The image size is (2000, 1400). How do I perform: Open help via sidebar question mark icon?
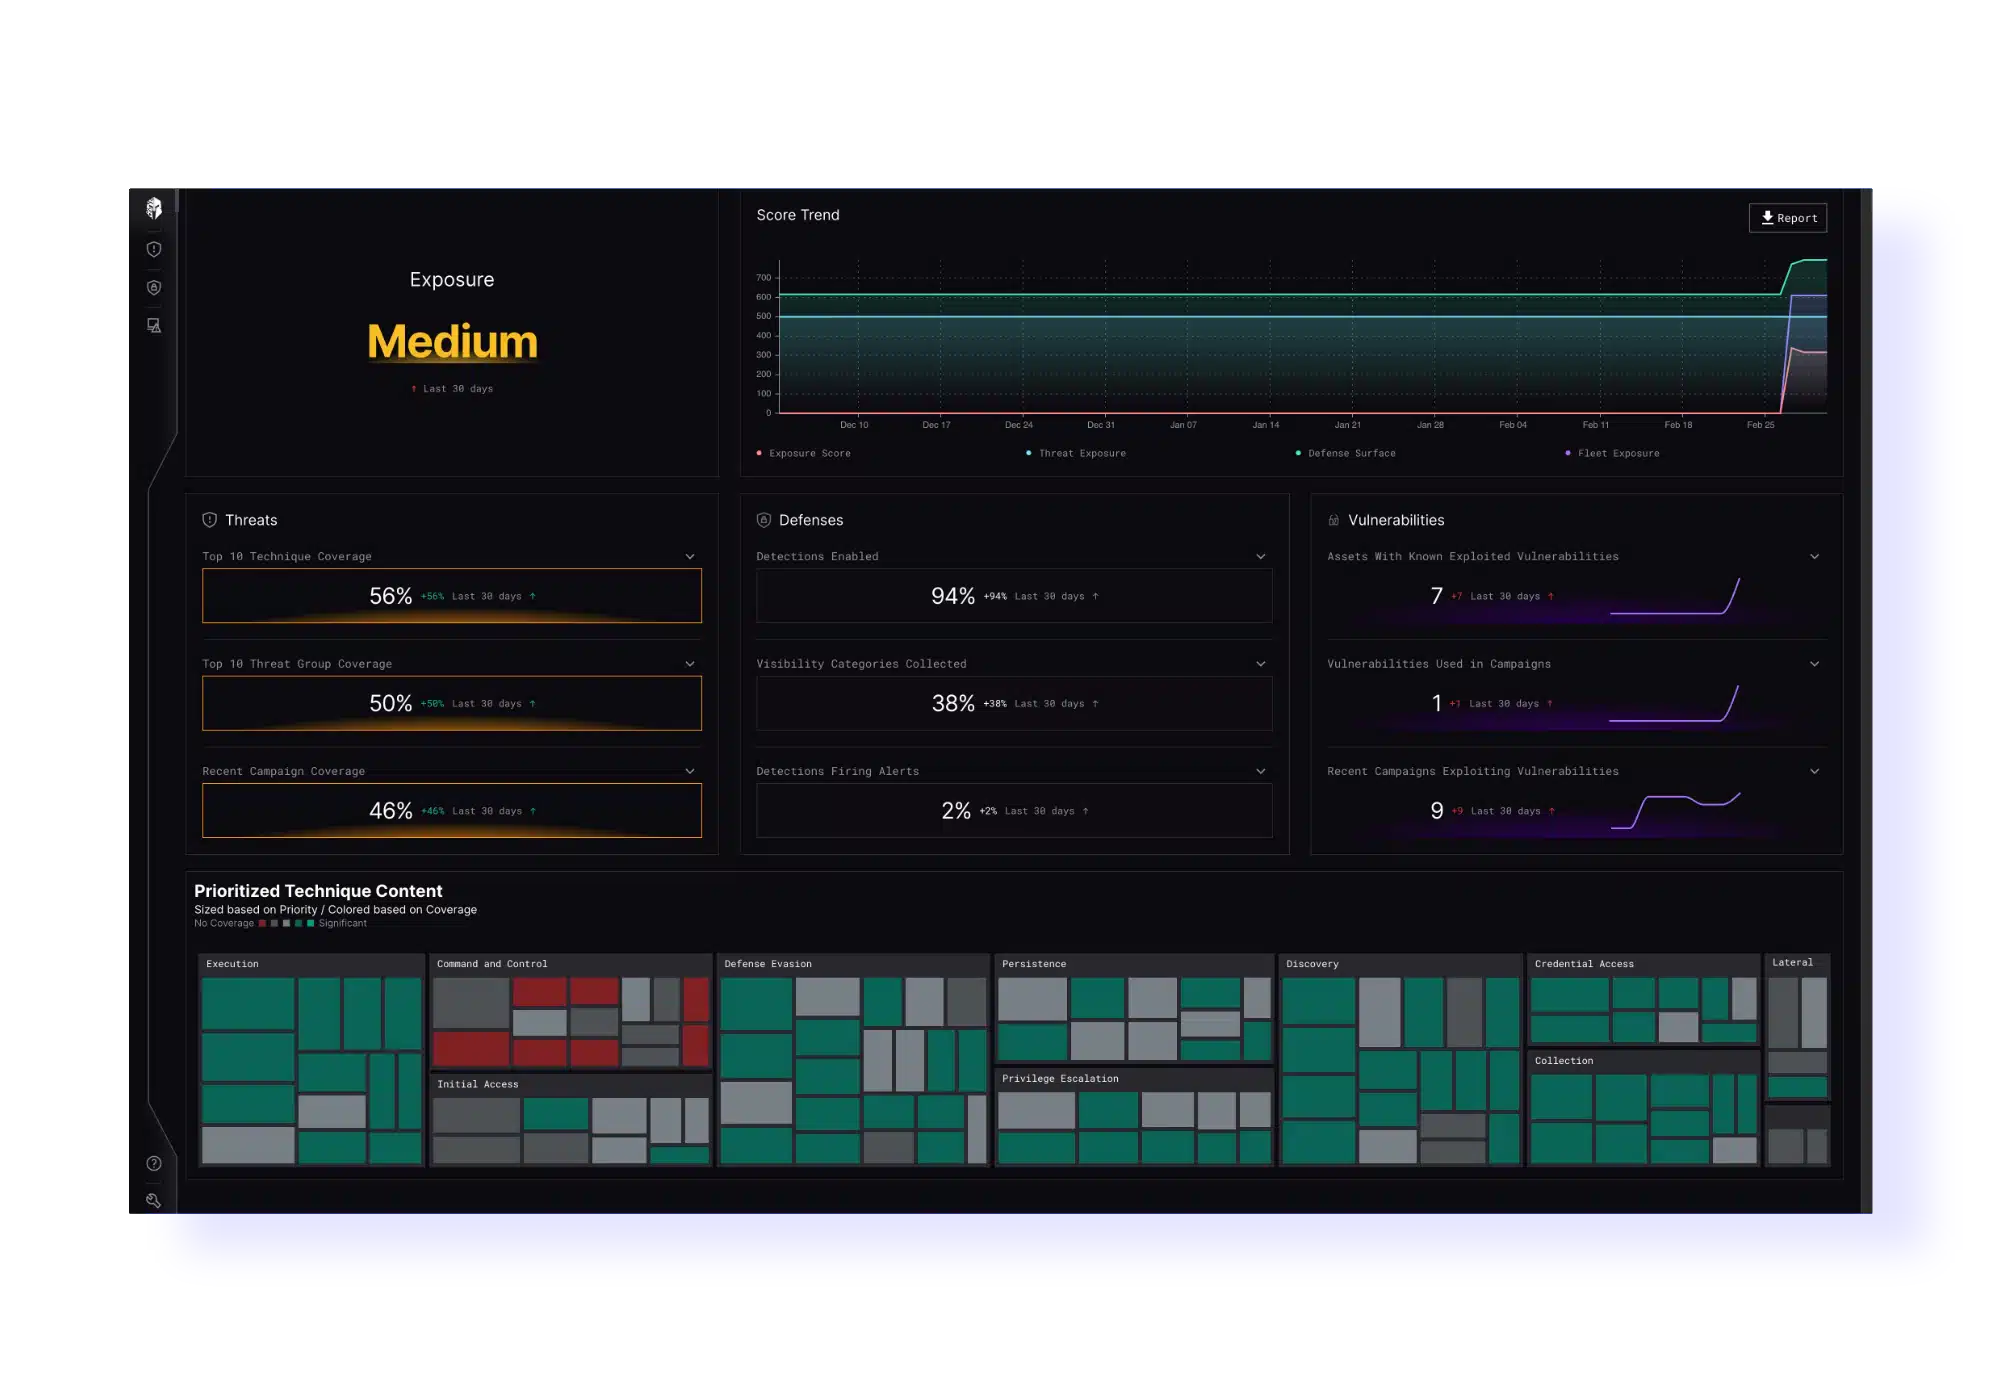[x=154, y=1163]
